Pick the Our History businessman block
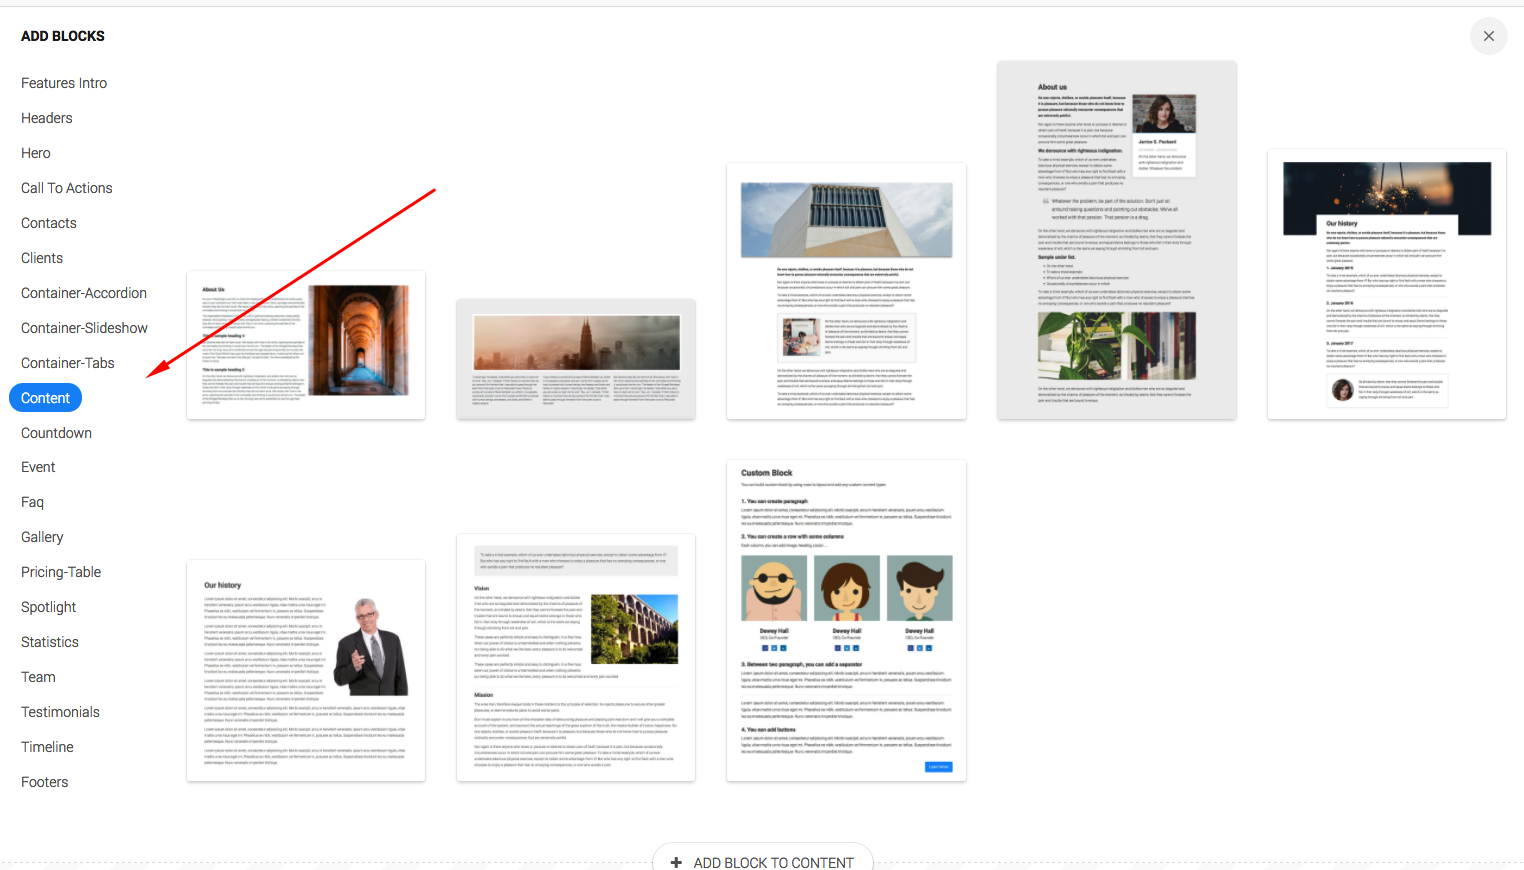Screen dimensions: 1524x870 tap(305, 670)
